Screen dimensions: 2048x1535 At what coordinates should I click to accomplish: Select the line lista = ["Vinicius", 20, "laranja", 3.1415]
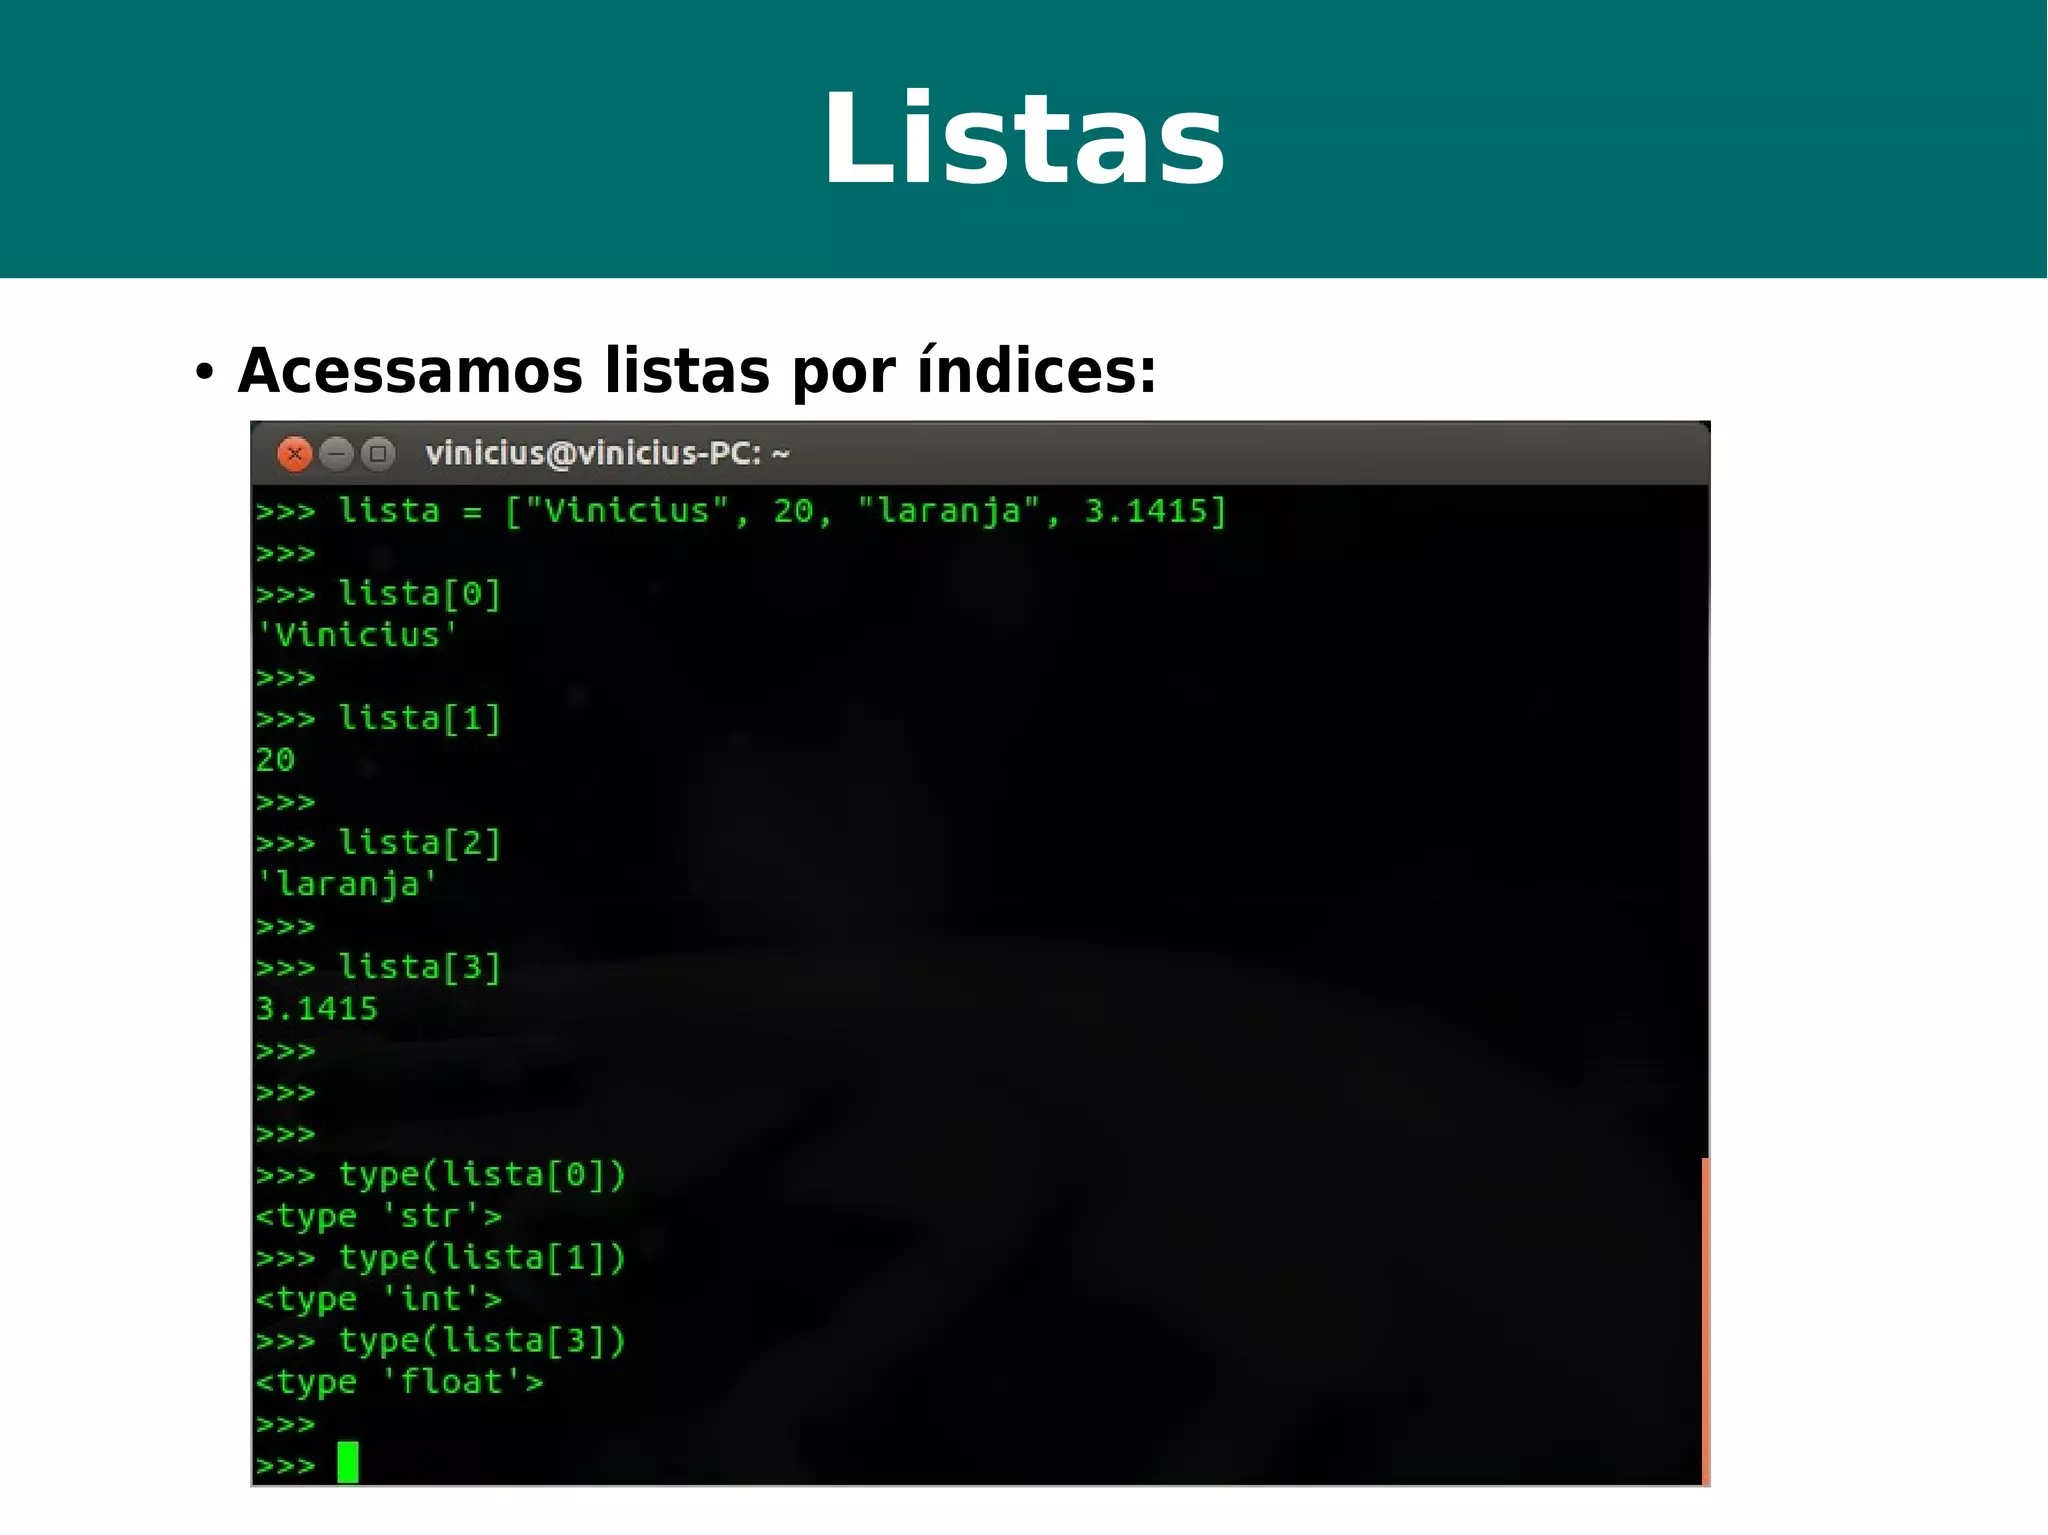741,511
